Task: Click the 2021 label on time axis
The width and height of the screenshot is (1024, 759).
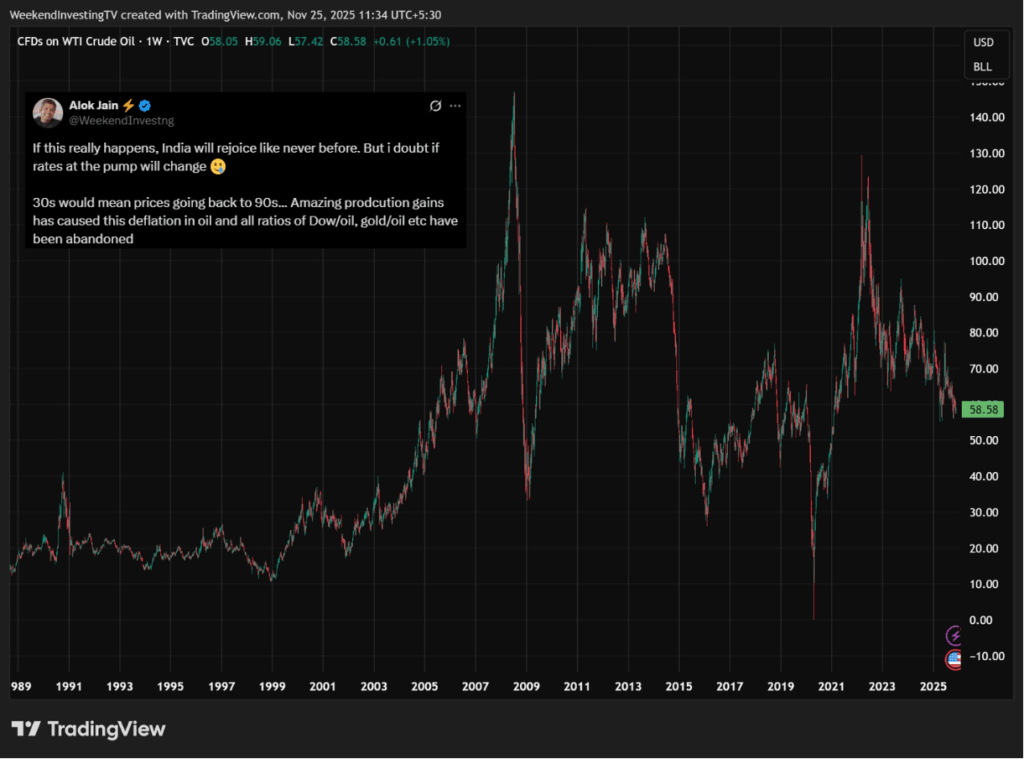Action: (x=830, y=687)
